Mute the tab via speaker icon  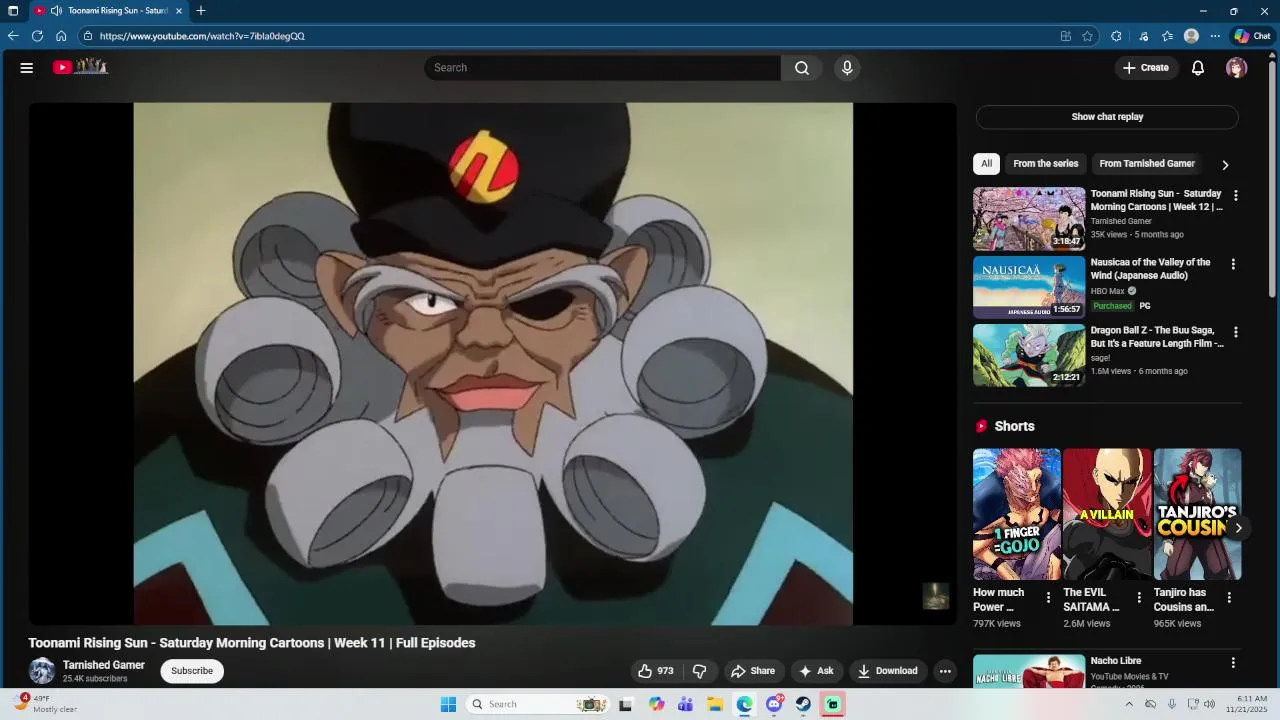[x=57, y=11]
